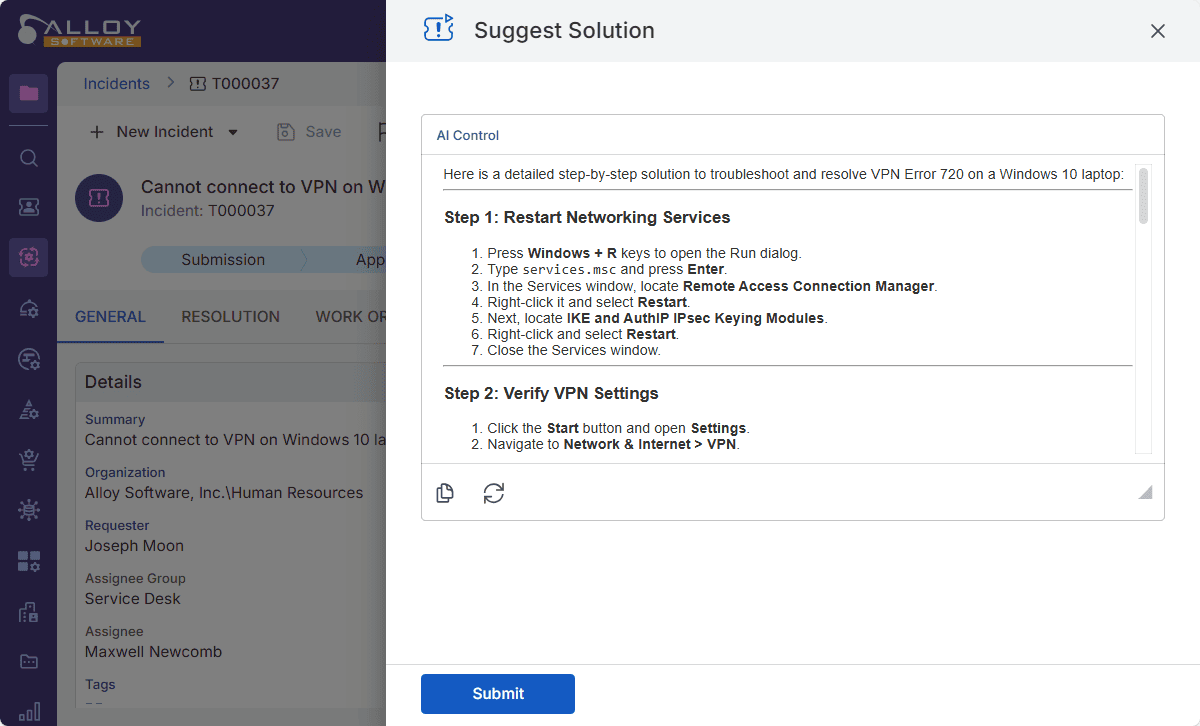Click the resize grip of AI Control box
Viewport: 1200px width, 726px height.
point(1145,492)
